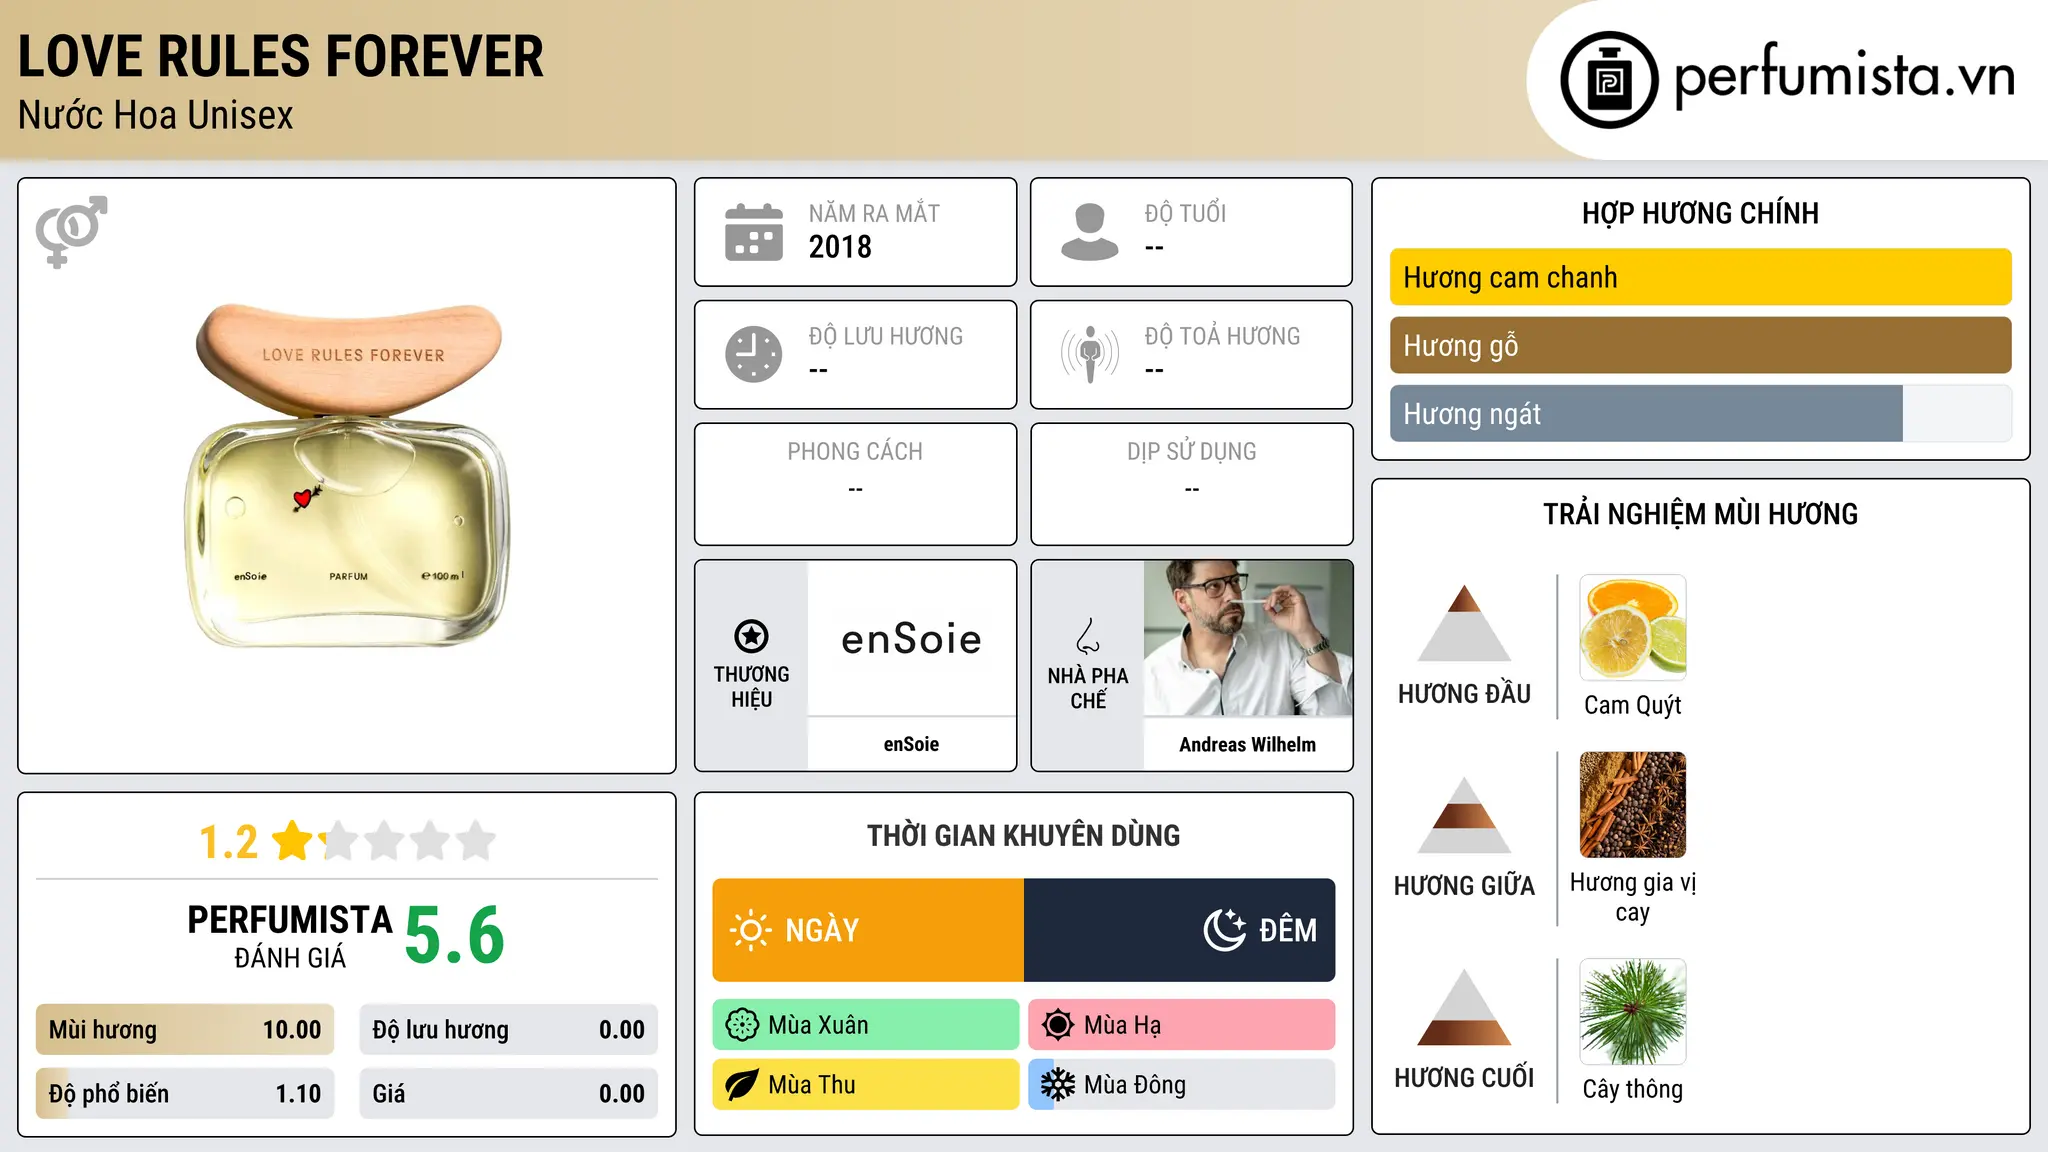
Task: Click the Cây thông note label
Action: [x=1633, y=1089]
